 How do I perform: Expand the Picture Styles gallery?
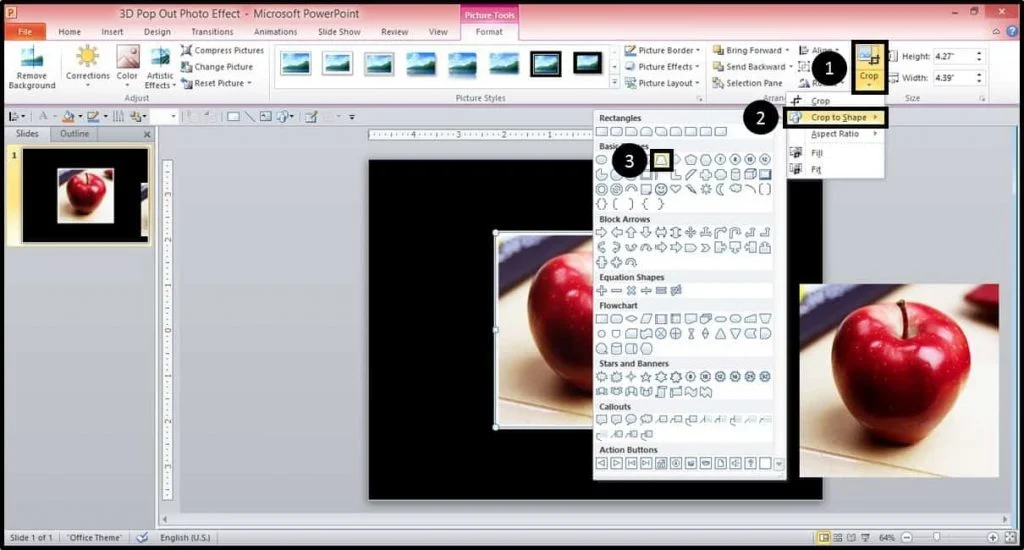coord(615,82)
